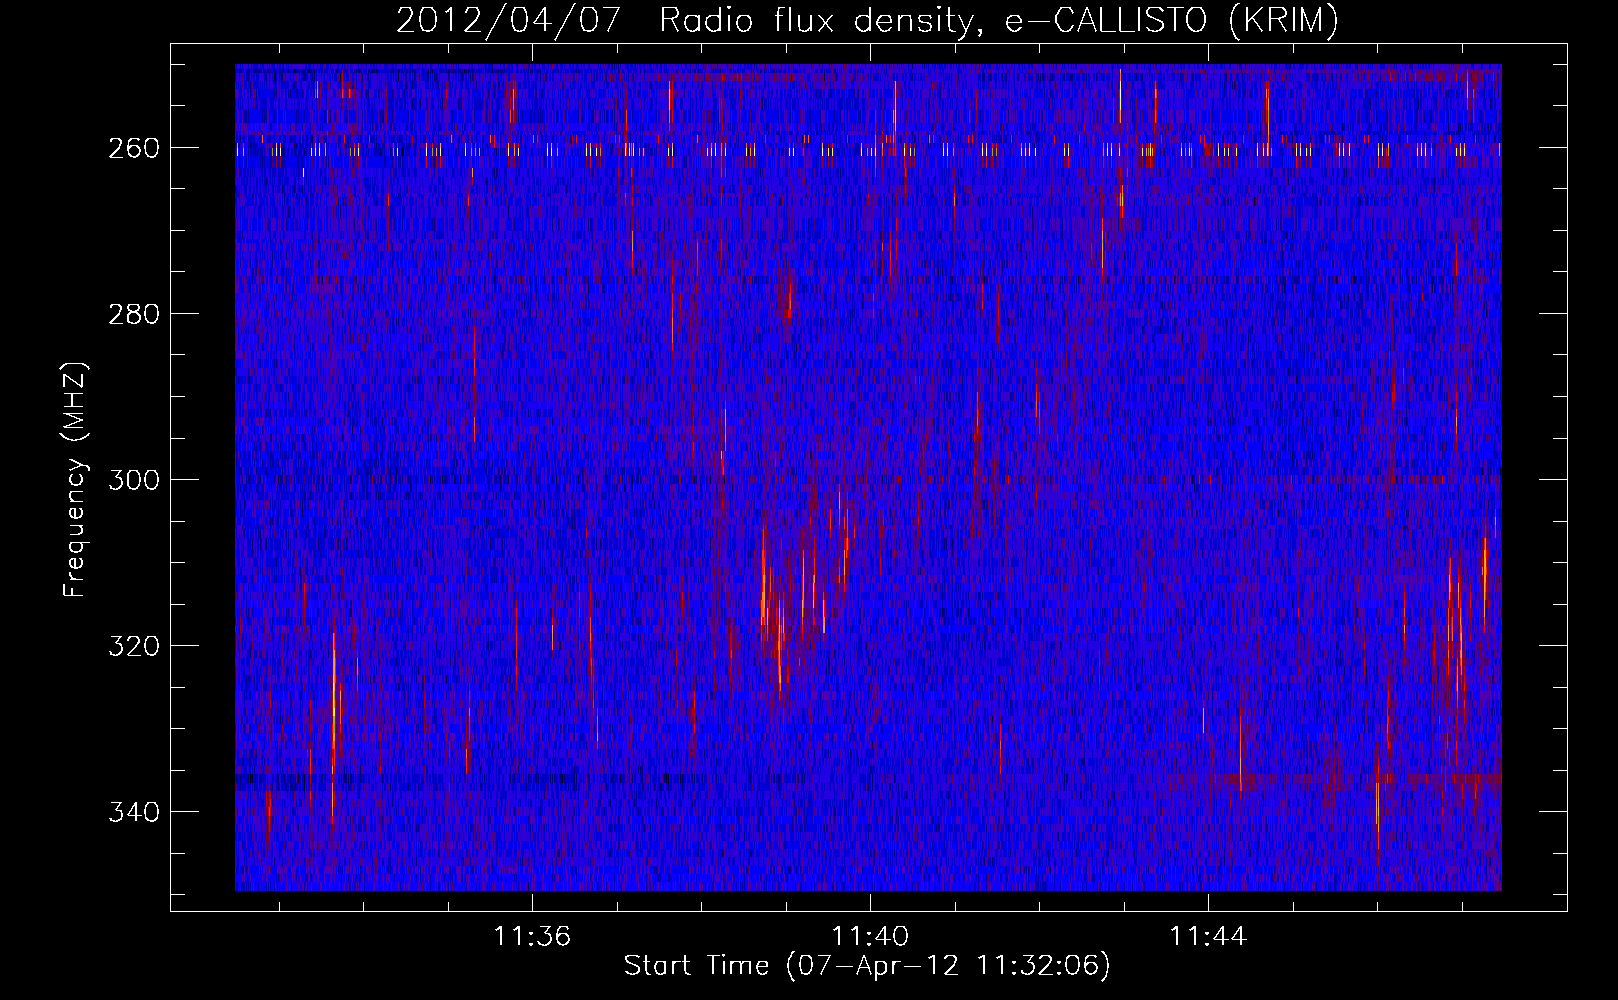Viewport: 1618px width, 1000px height.
Task: Click the 11:40 time tick label
Action: click(870, 936)
